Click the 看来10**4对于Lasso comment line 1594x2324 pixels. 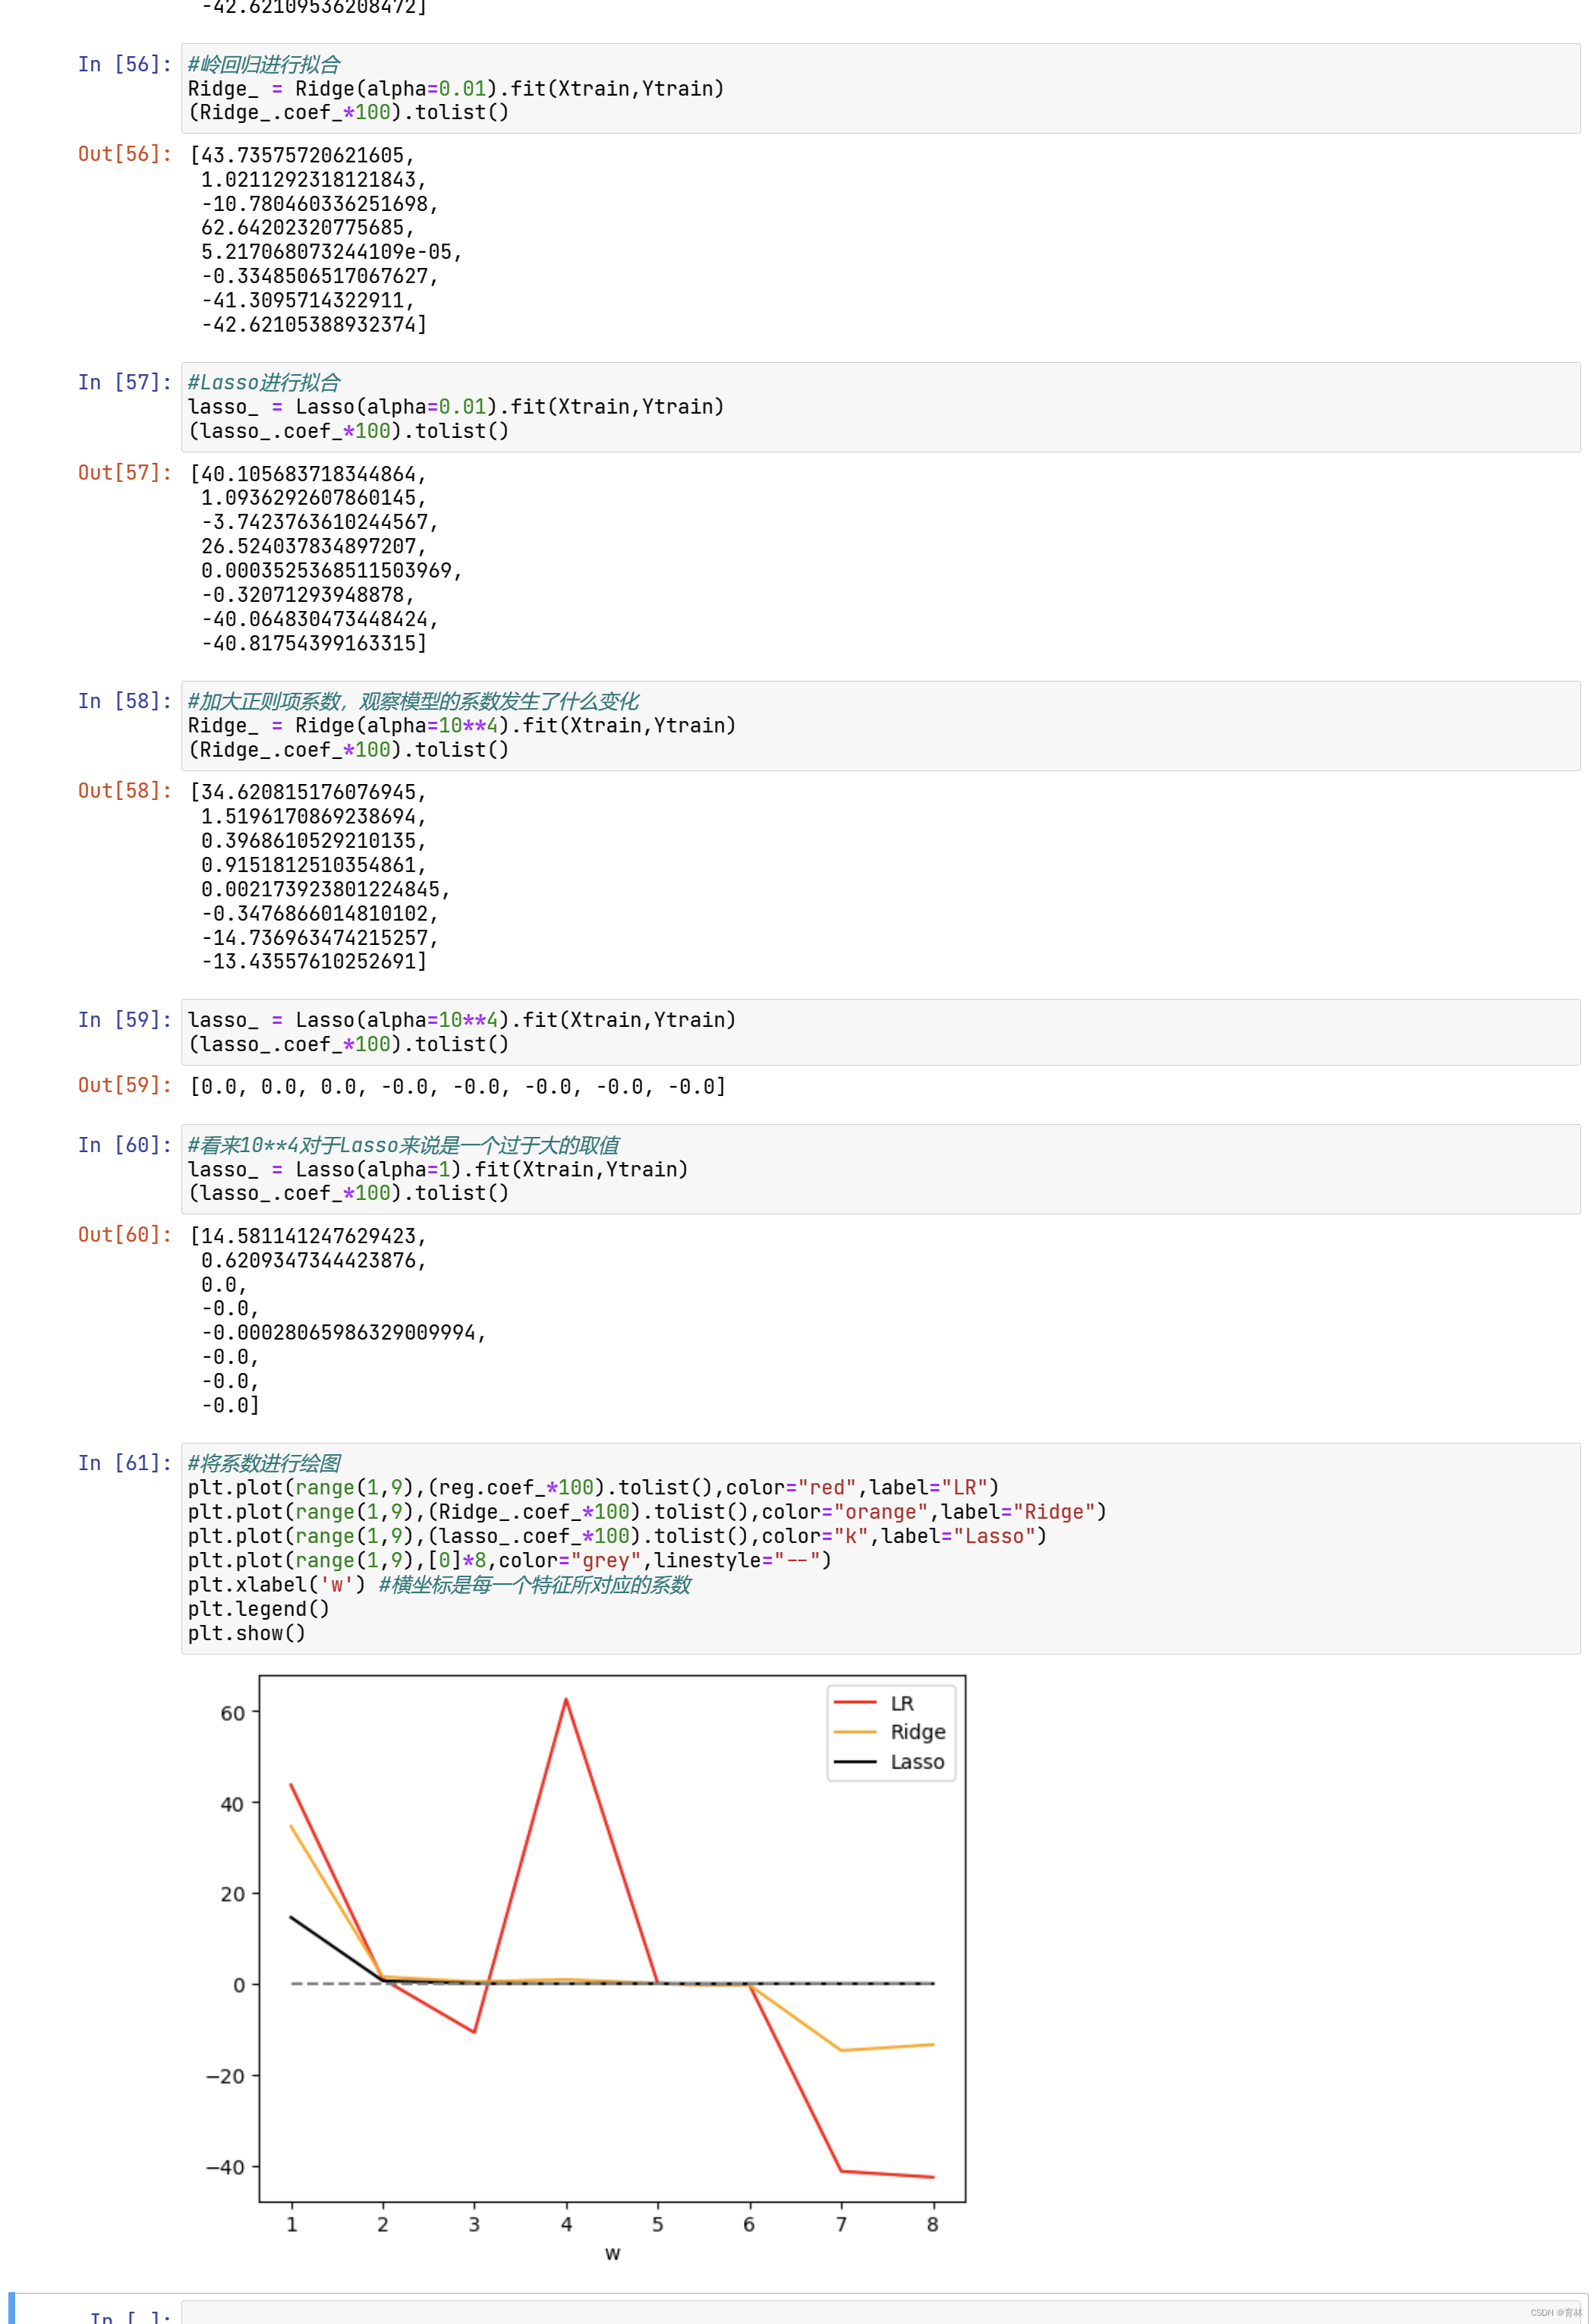click(x=403, y=1145)
